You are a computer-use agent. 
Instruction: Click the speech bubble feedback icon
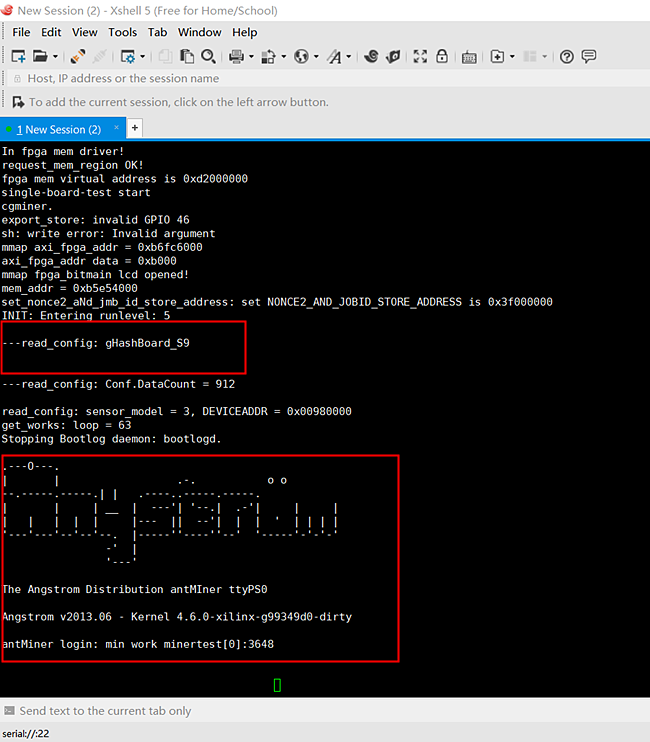click(x=589, y=56)
